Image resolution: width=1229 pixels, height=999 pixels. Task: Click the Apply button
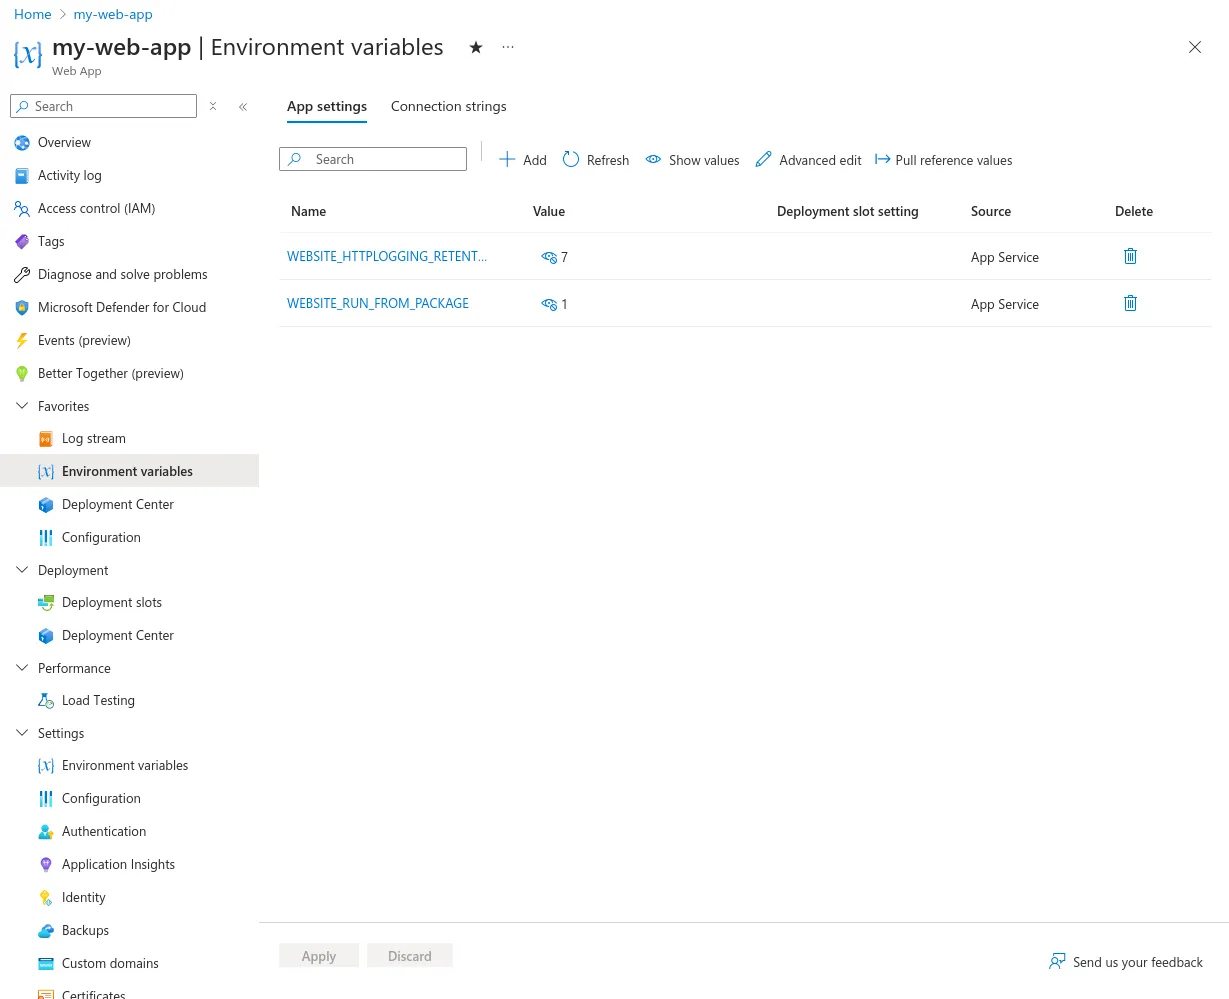(x=319, y=956)
